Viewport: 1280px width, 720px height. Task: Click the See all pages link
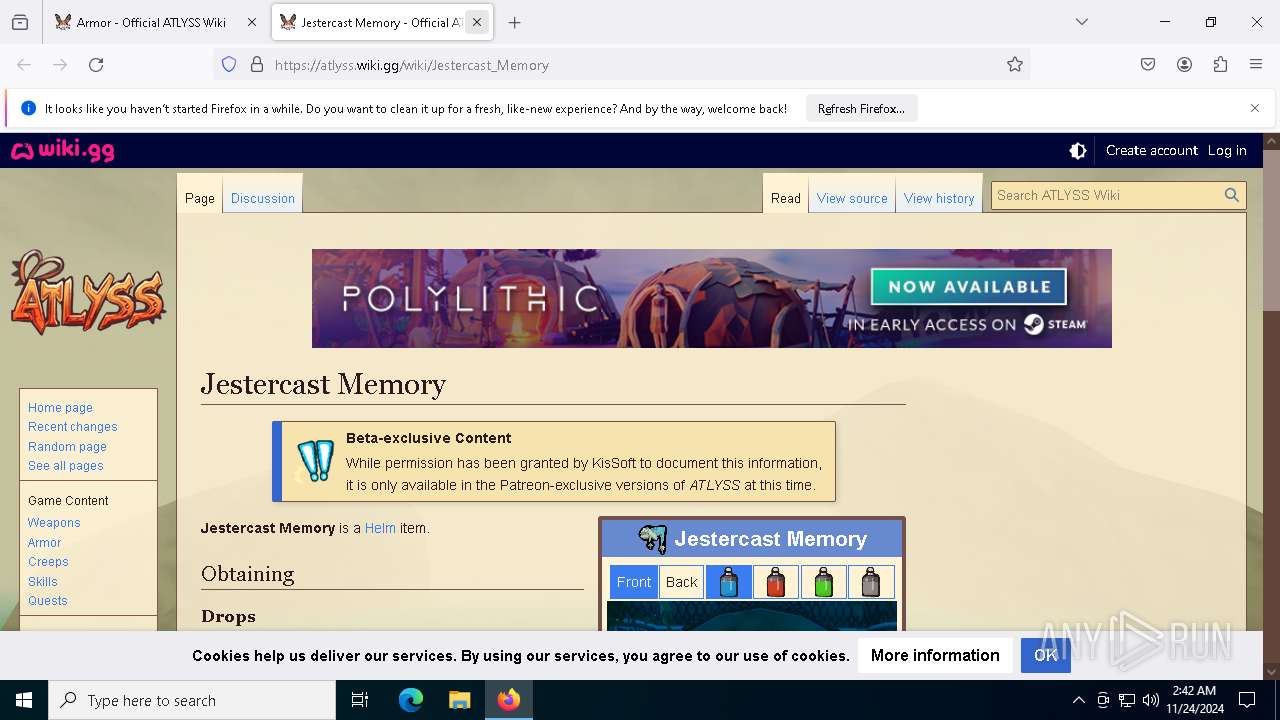pyautogui.click(x=66, y=466)
